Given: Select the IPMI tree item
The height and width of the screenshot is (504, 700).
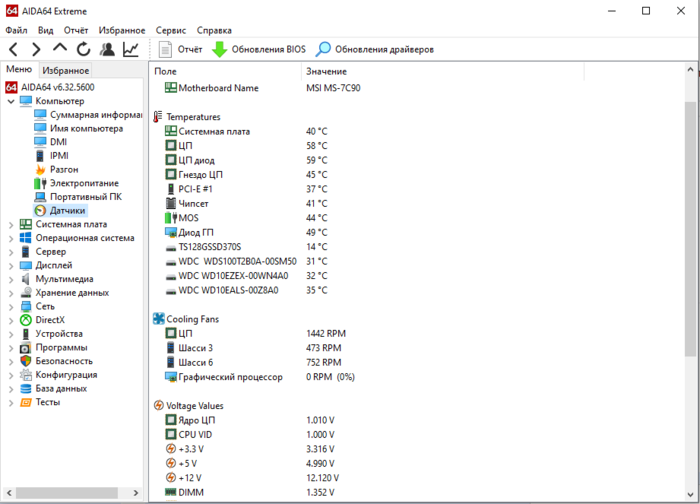Looking at the screenshot, I should 51,156.
